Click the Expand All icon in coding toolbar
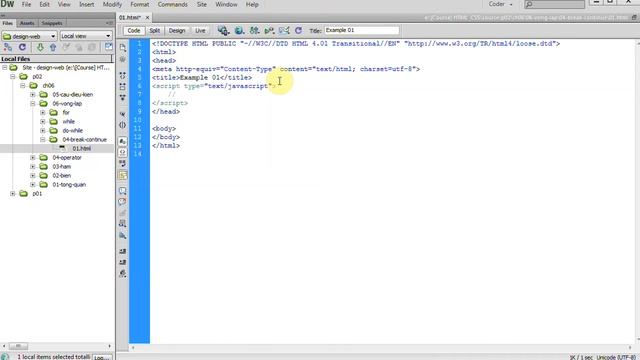This screenshot has height=360, width=640. tap(122, 98)
